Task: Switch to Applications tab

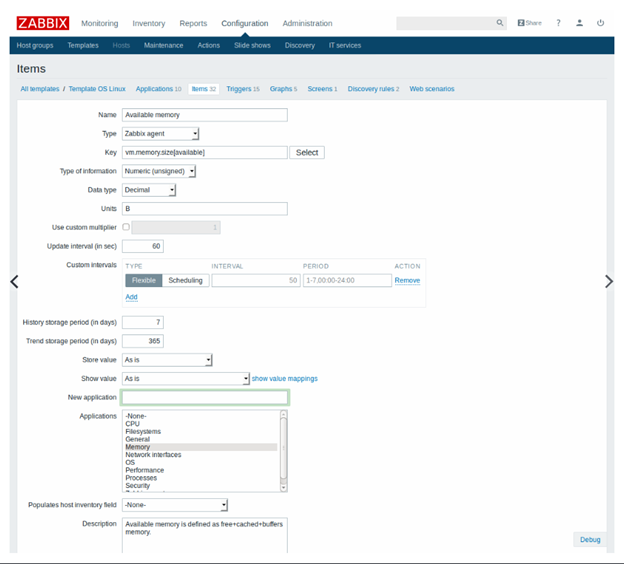Action: point(158,89)
